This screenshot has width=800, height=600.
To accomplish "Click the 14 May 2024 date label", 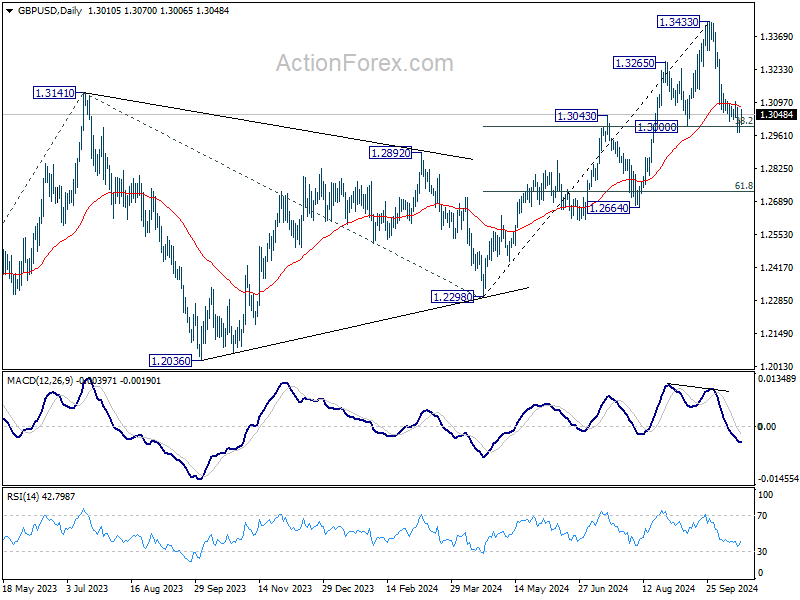I will point(541,588).
